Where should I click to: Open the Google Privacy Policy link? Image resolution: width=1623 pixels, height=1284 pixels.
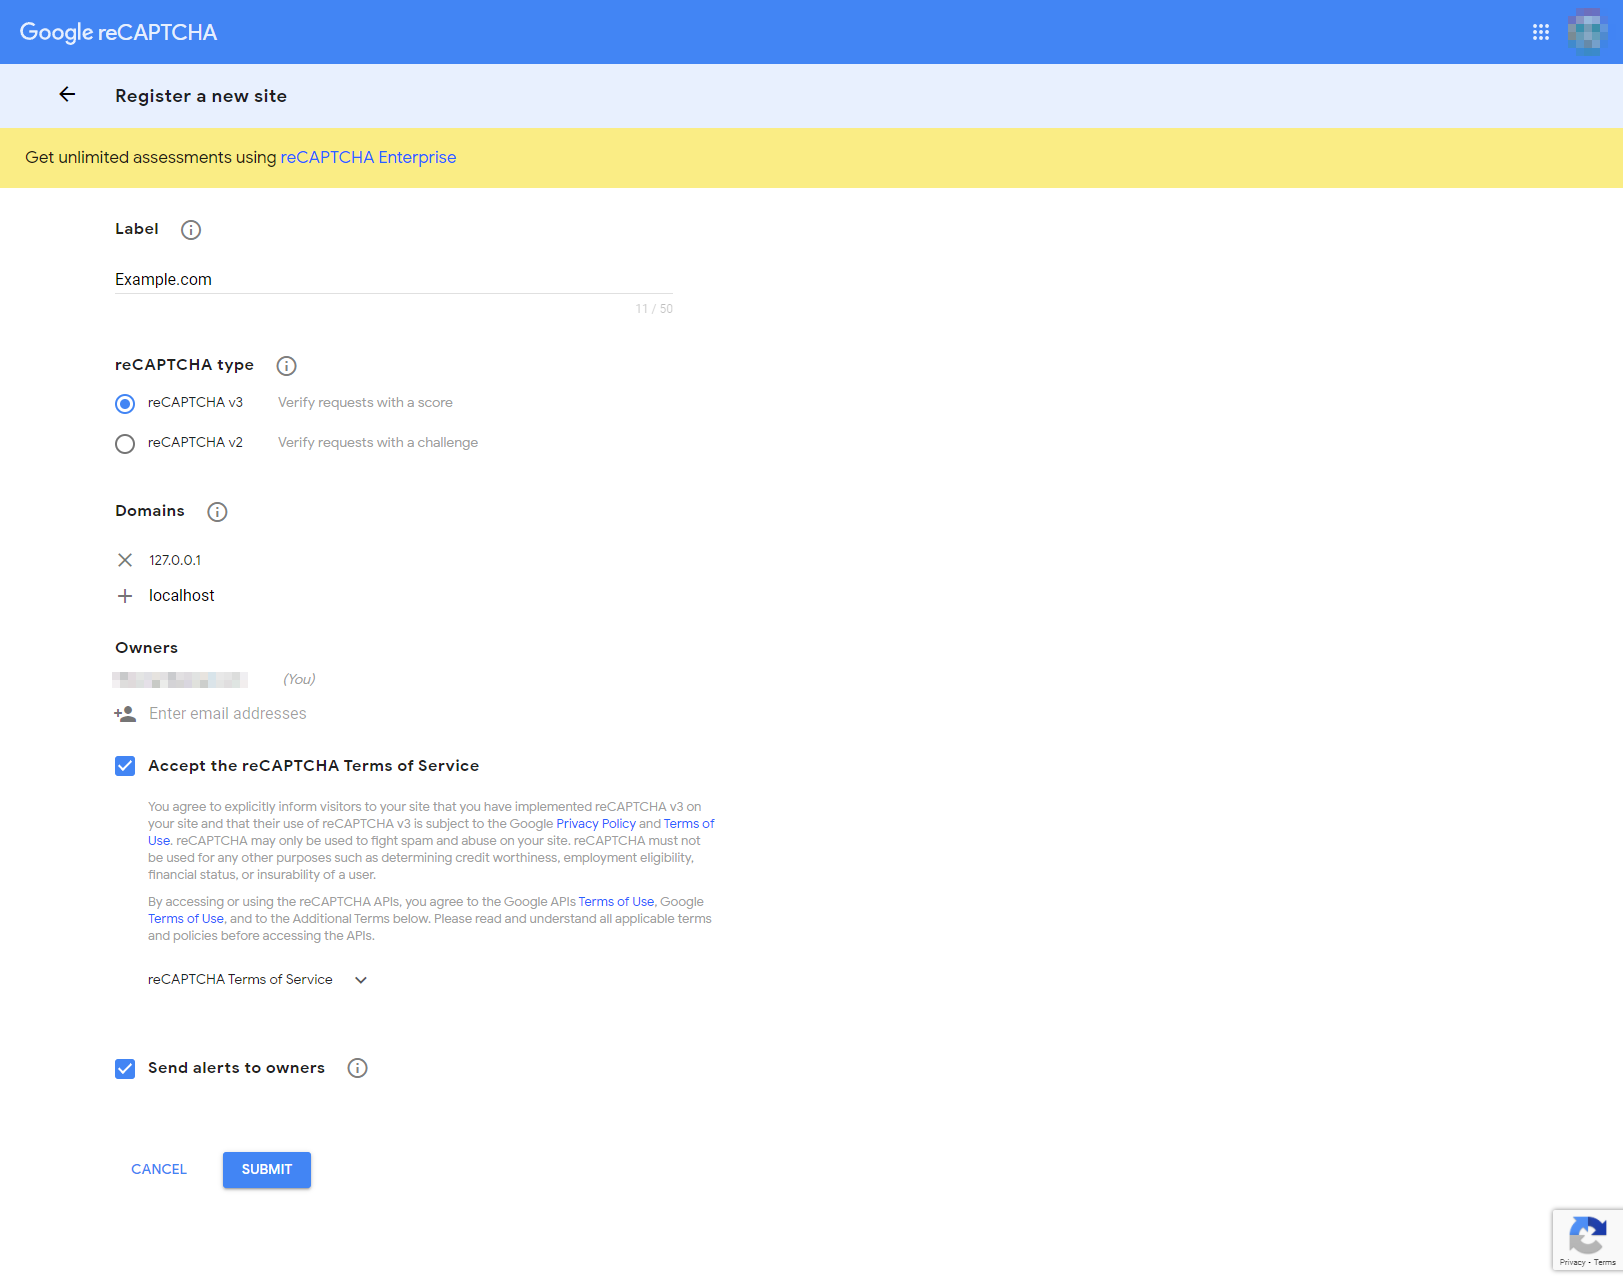(596, 824)
